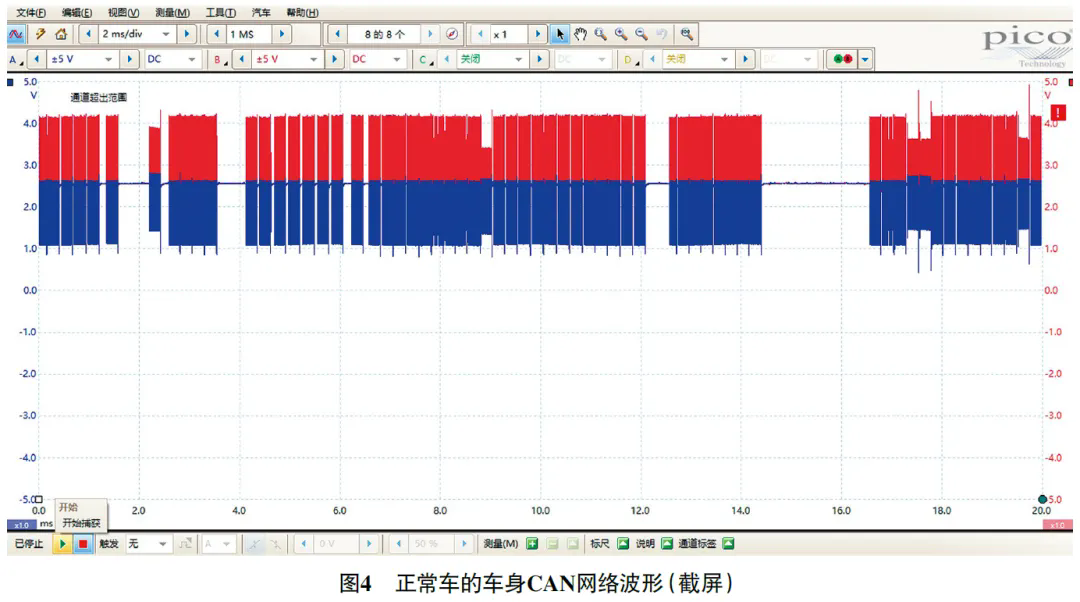Decrease sample count left of 1 MS
Viewport: 1080px width, 602px height.
click(217, 34)
